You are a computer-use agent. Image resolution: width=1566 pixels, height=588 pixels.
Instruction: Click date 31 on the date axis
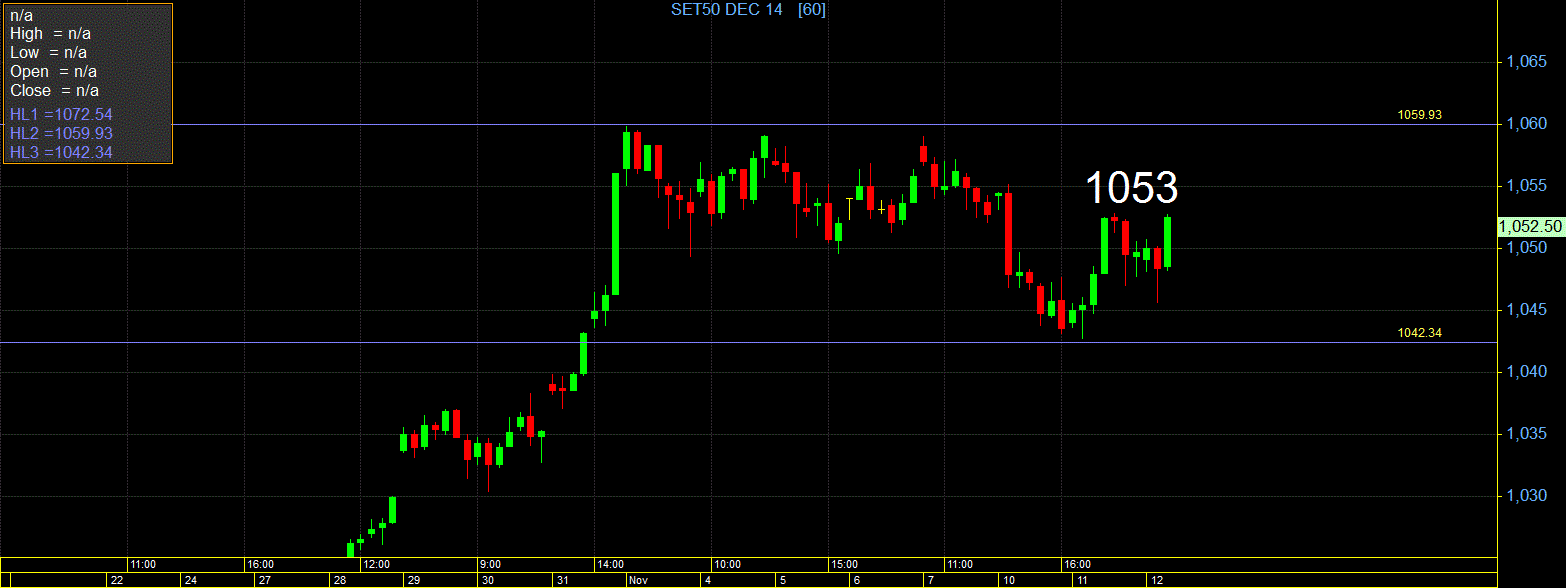click(x=561, y=580)
